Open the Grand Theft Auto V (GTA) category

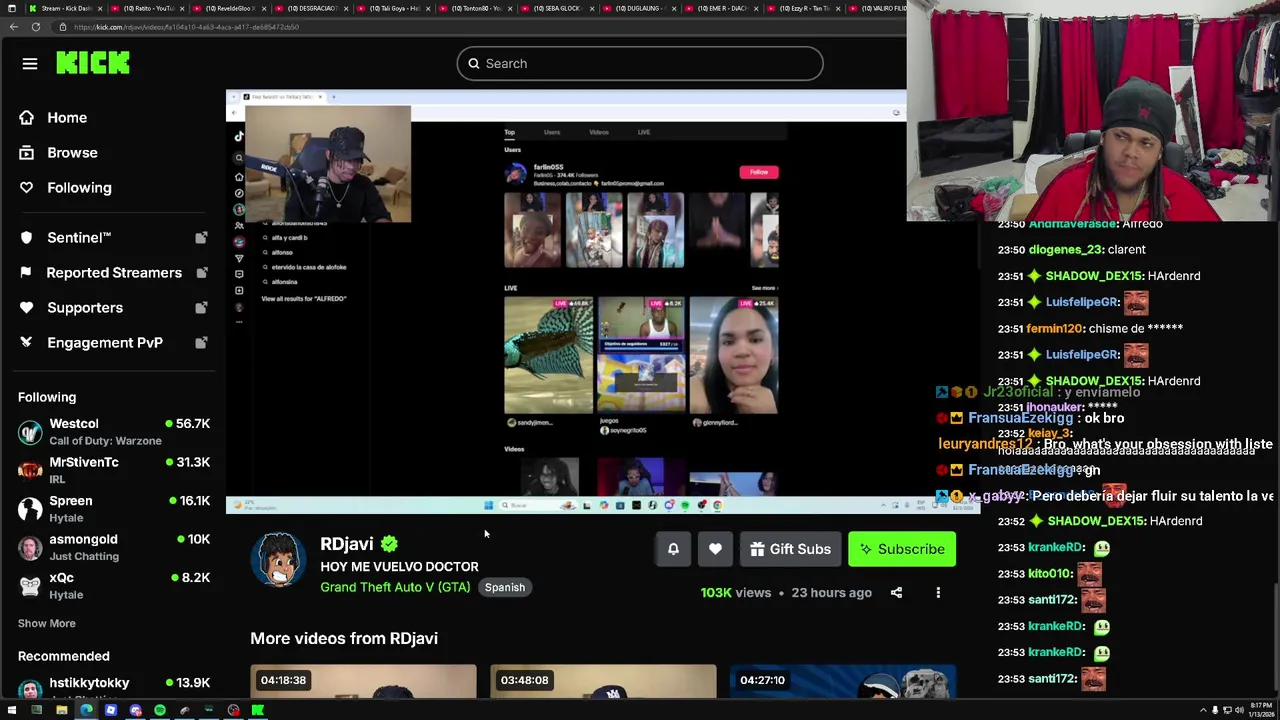pyautogui.click(x=395, y=587)
